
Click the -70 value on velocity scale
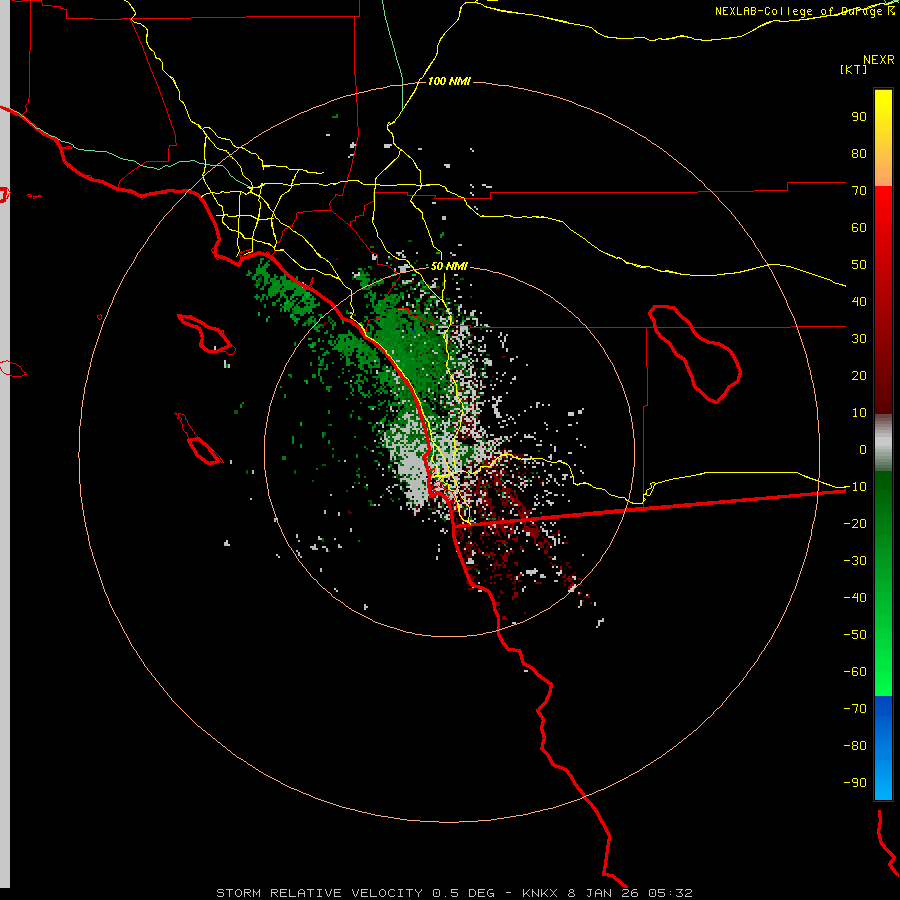click(x=855, y=709)
